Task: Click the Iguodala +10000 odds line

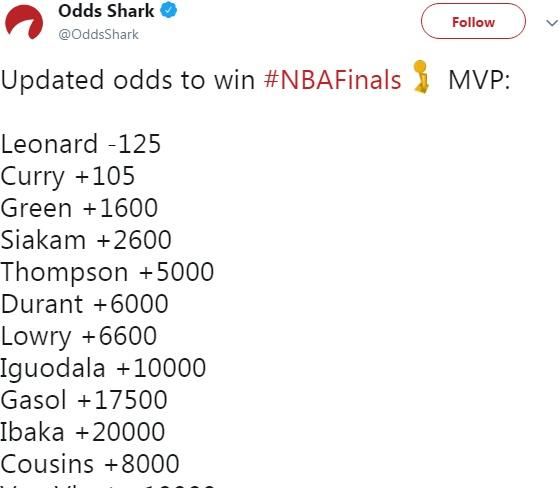Action: (x=103, y=368)
